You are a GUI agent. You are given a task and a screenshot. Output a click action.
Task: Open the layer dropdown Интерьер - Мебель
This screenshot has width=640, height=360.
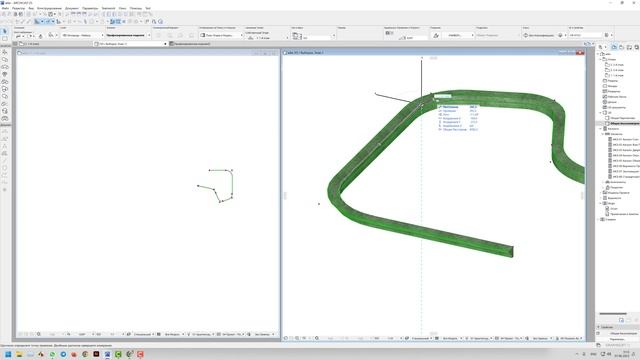click(83, 36)
